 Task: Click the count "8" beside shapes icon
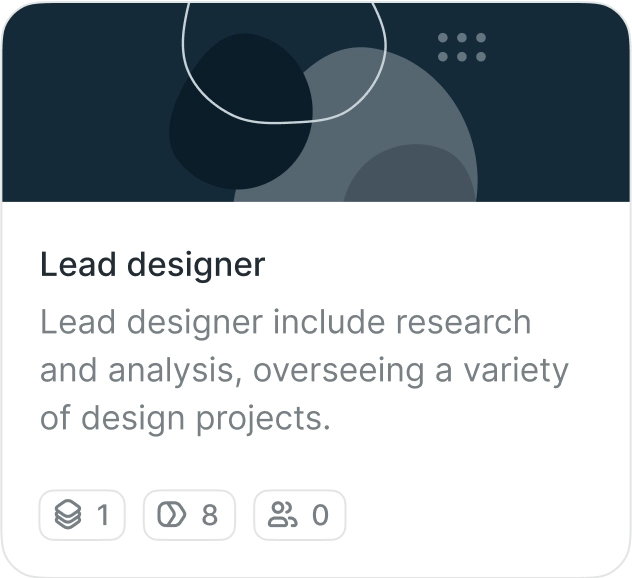click(209, 516)
